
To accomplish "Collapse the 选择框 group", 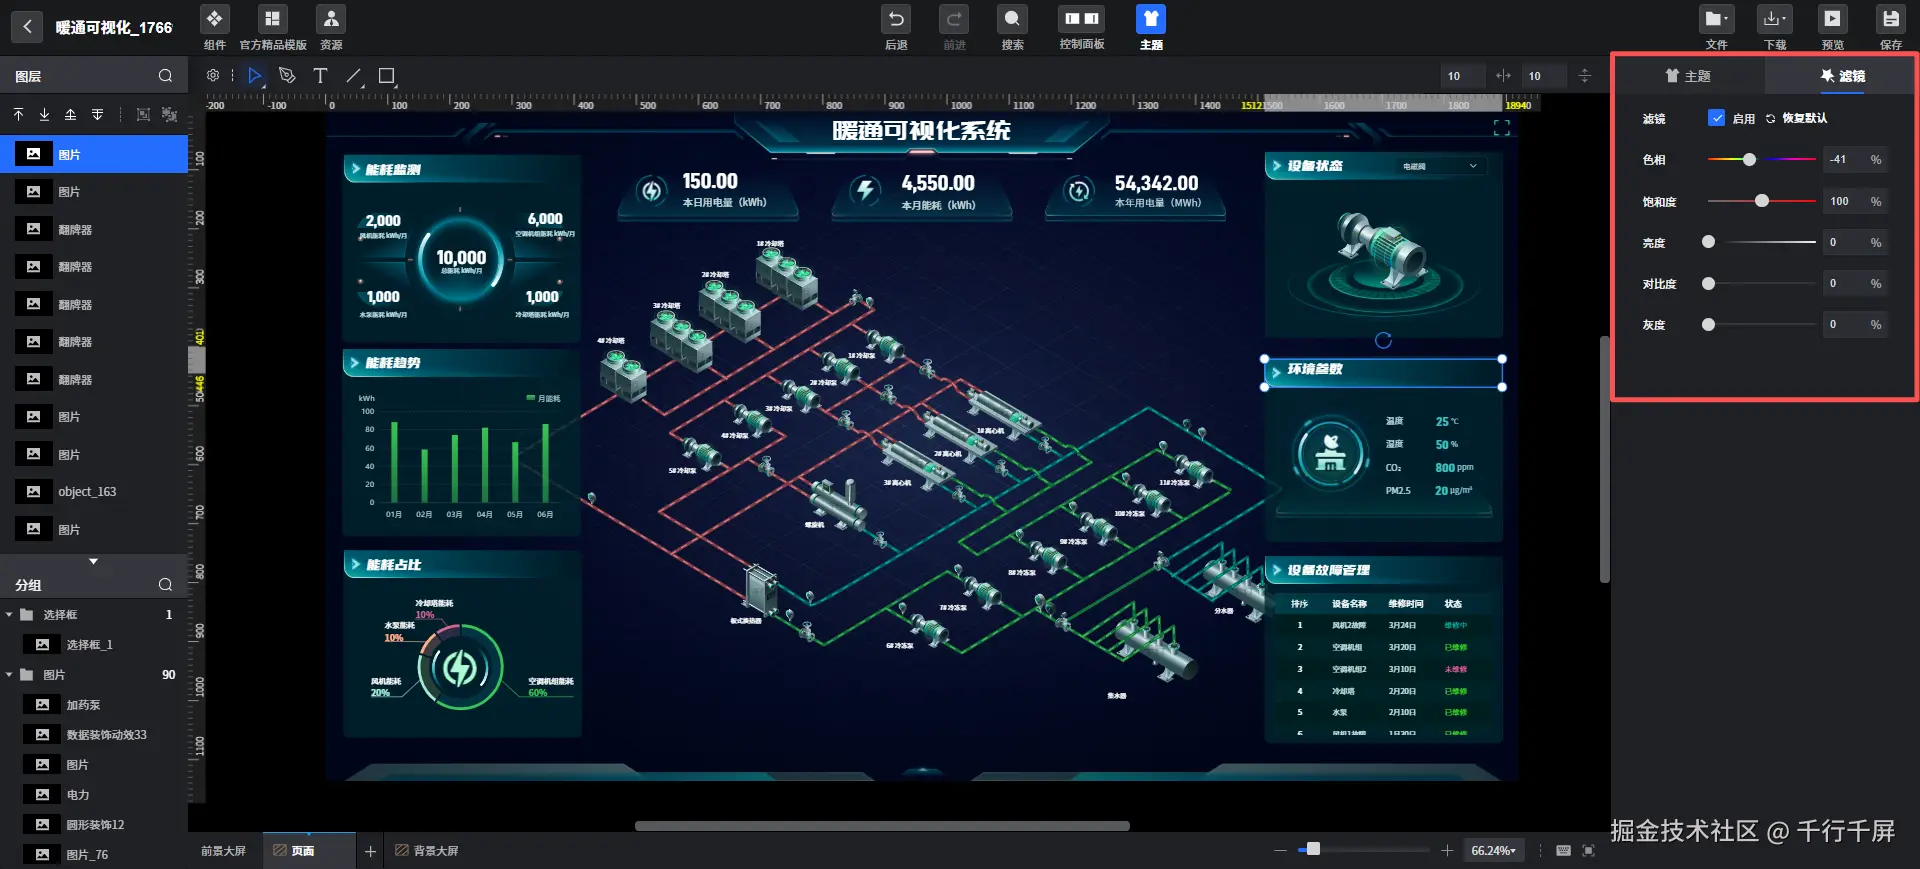I will click(9, 615).
